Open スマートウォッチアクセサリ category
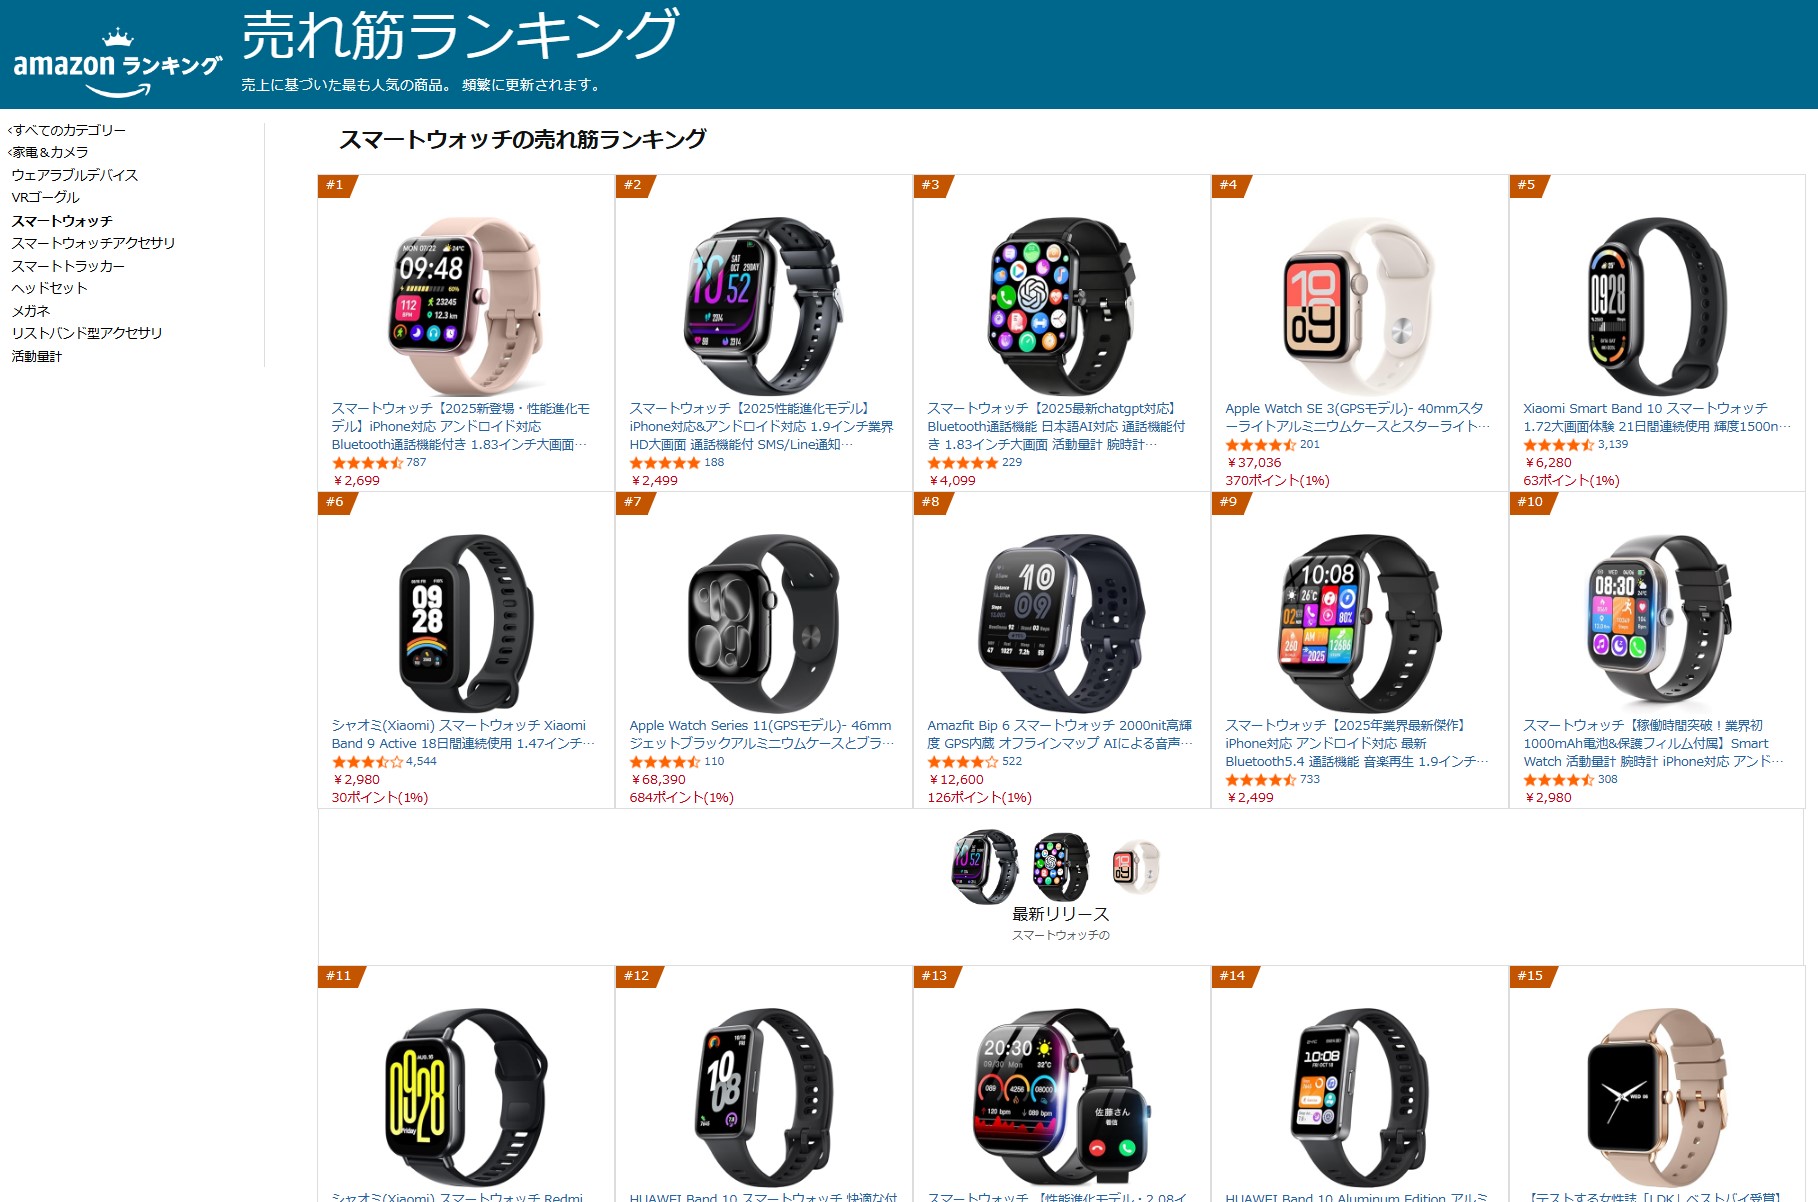1818x1202 pixels. (93, 243)
